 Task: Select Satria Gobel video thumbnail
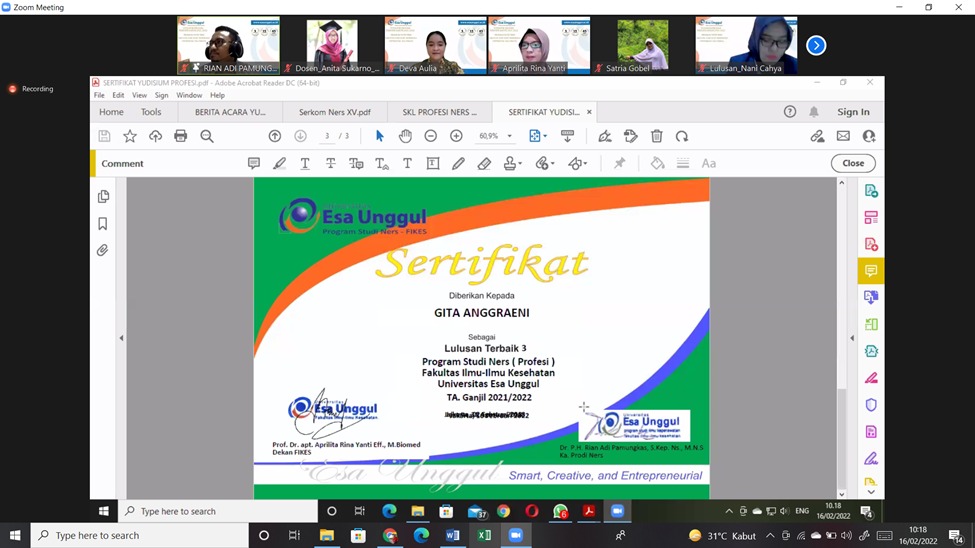tap(643, 45)
